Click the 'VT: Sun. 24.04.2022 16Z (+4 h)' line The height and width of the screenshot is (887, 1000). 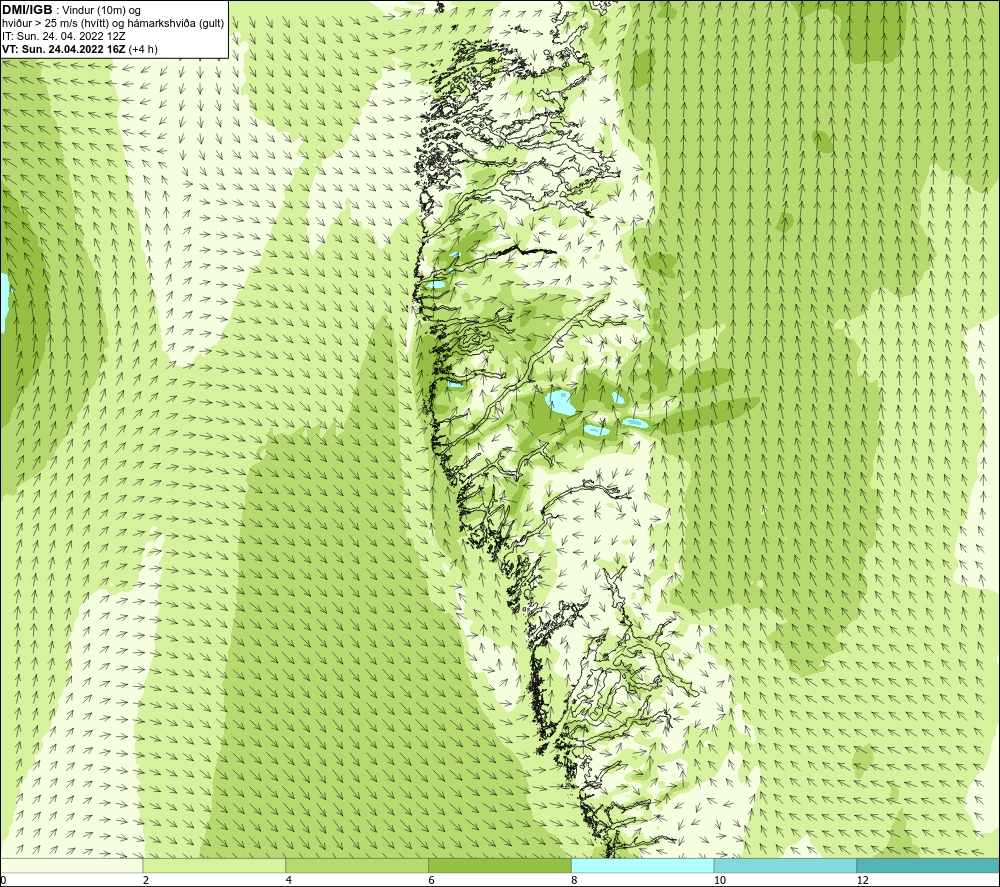80,49
